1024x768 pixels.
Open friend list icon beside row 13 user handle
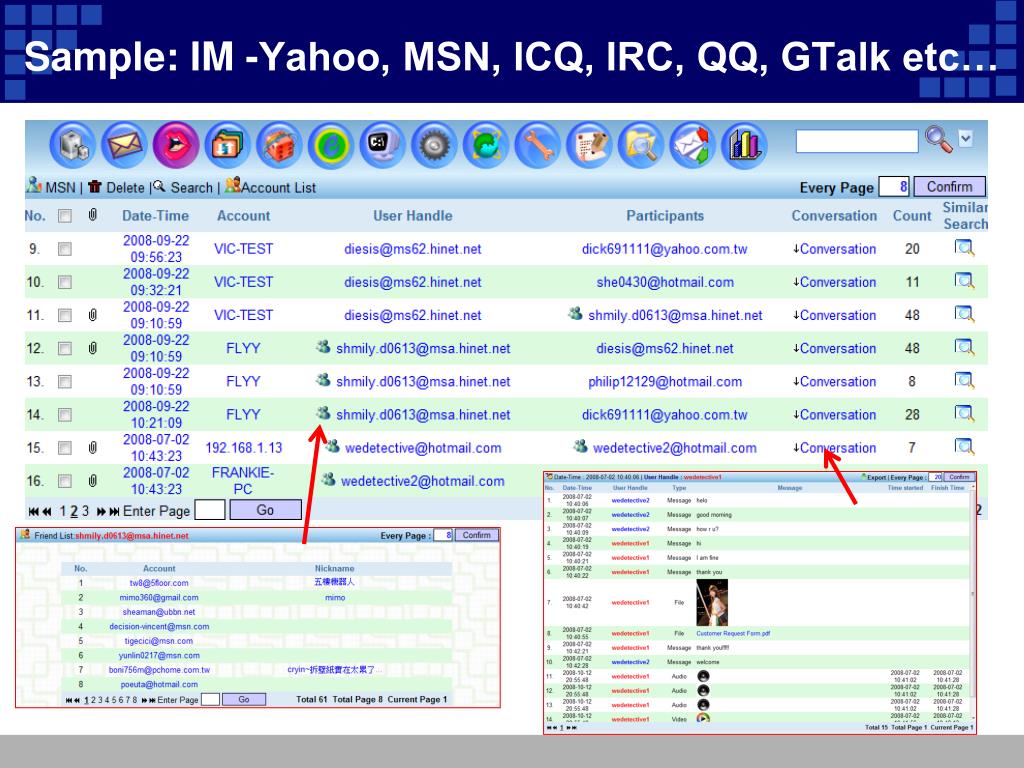pyautogui.click(x=323, y=379)
